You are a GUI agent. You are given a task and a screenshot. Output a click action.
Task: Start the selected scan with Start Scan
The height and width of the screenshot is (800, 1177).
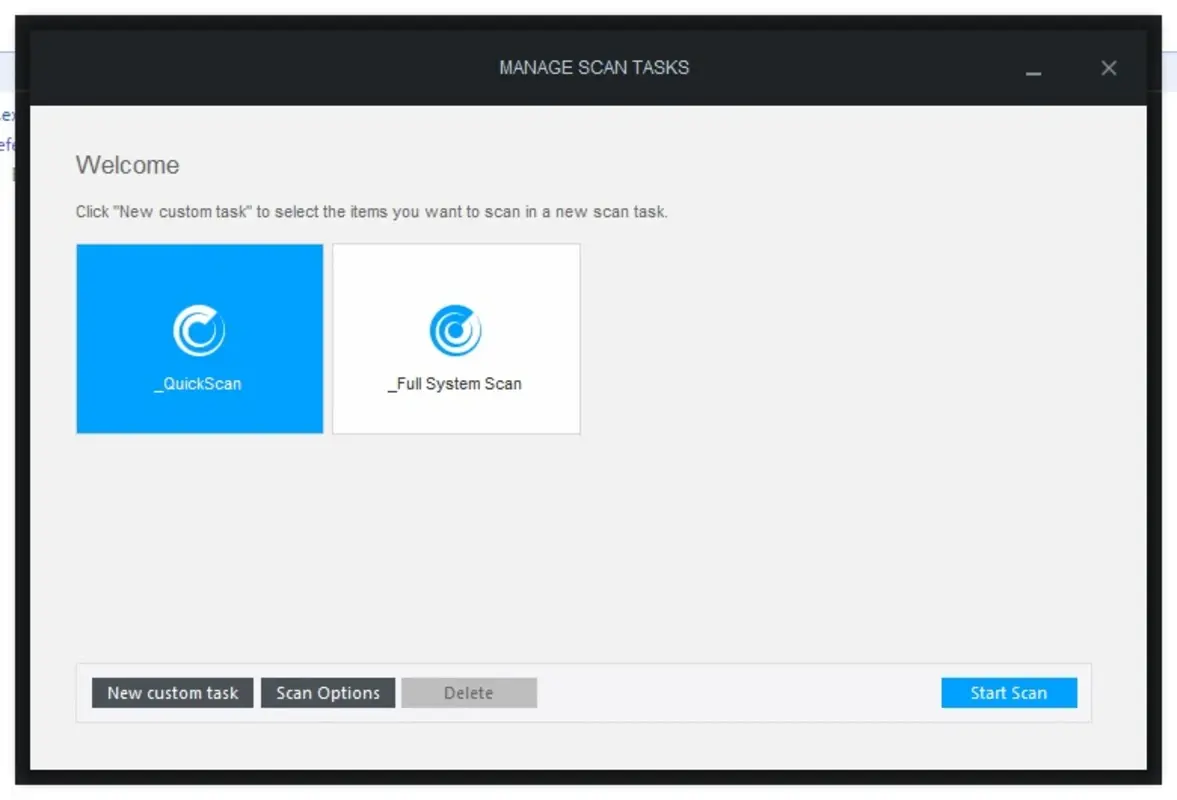tap(1008, 692)
